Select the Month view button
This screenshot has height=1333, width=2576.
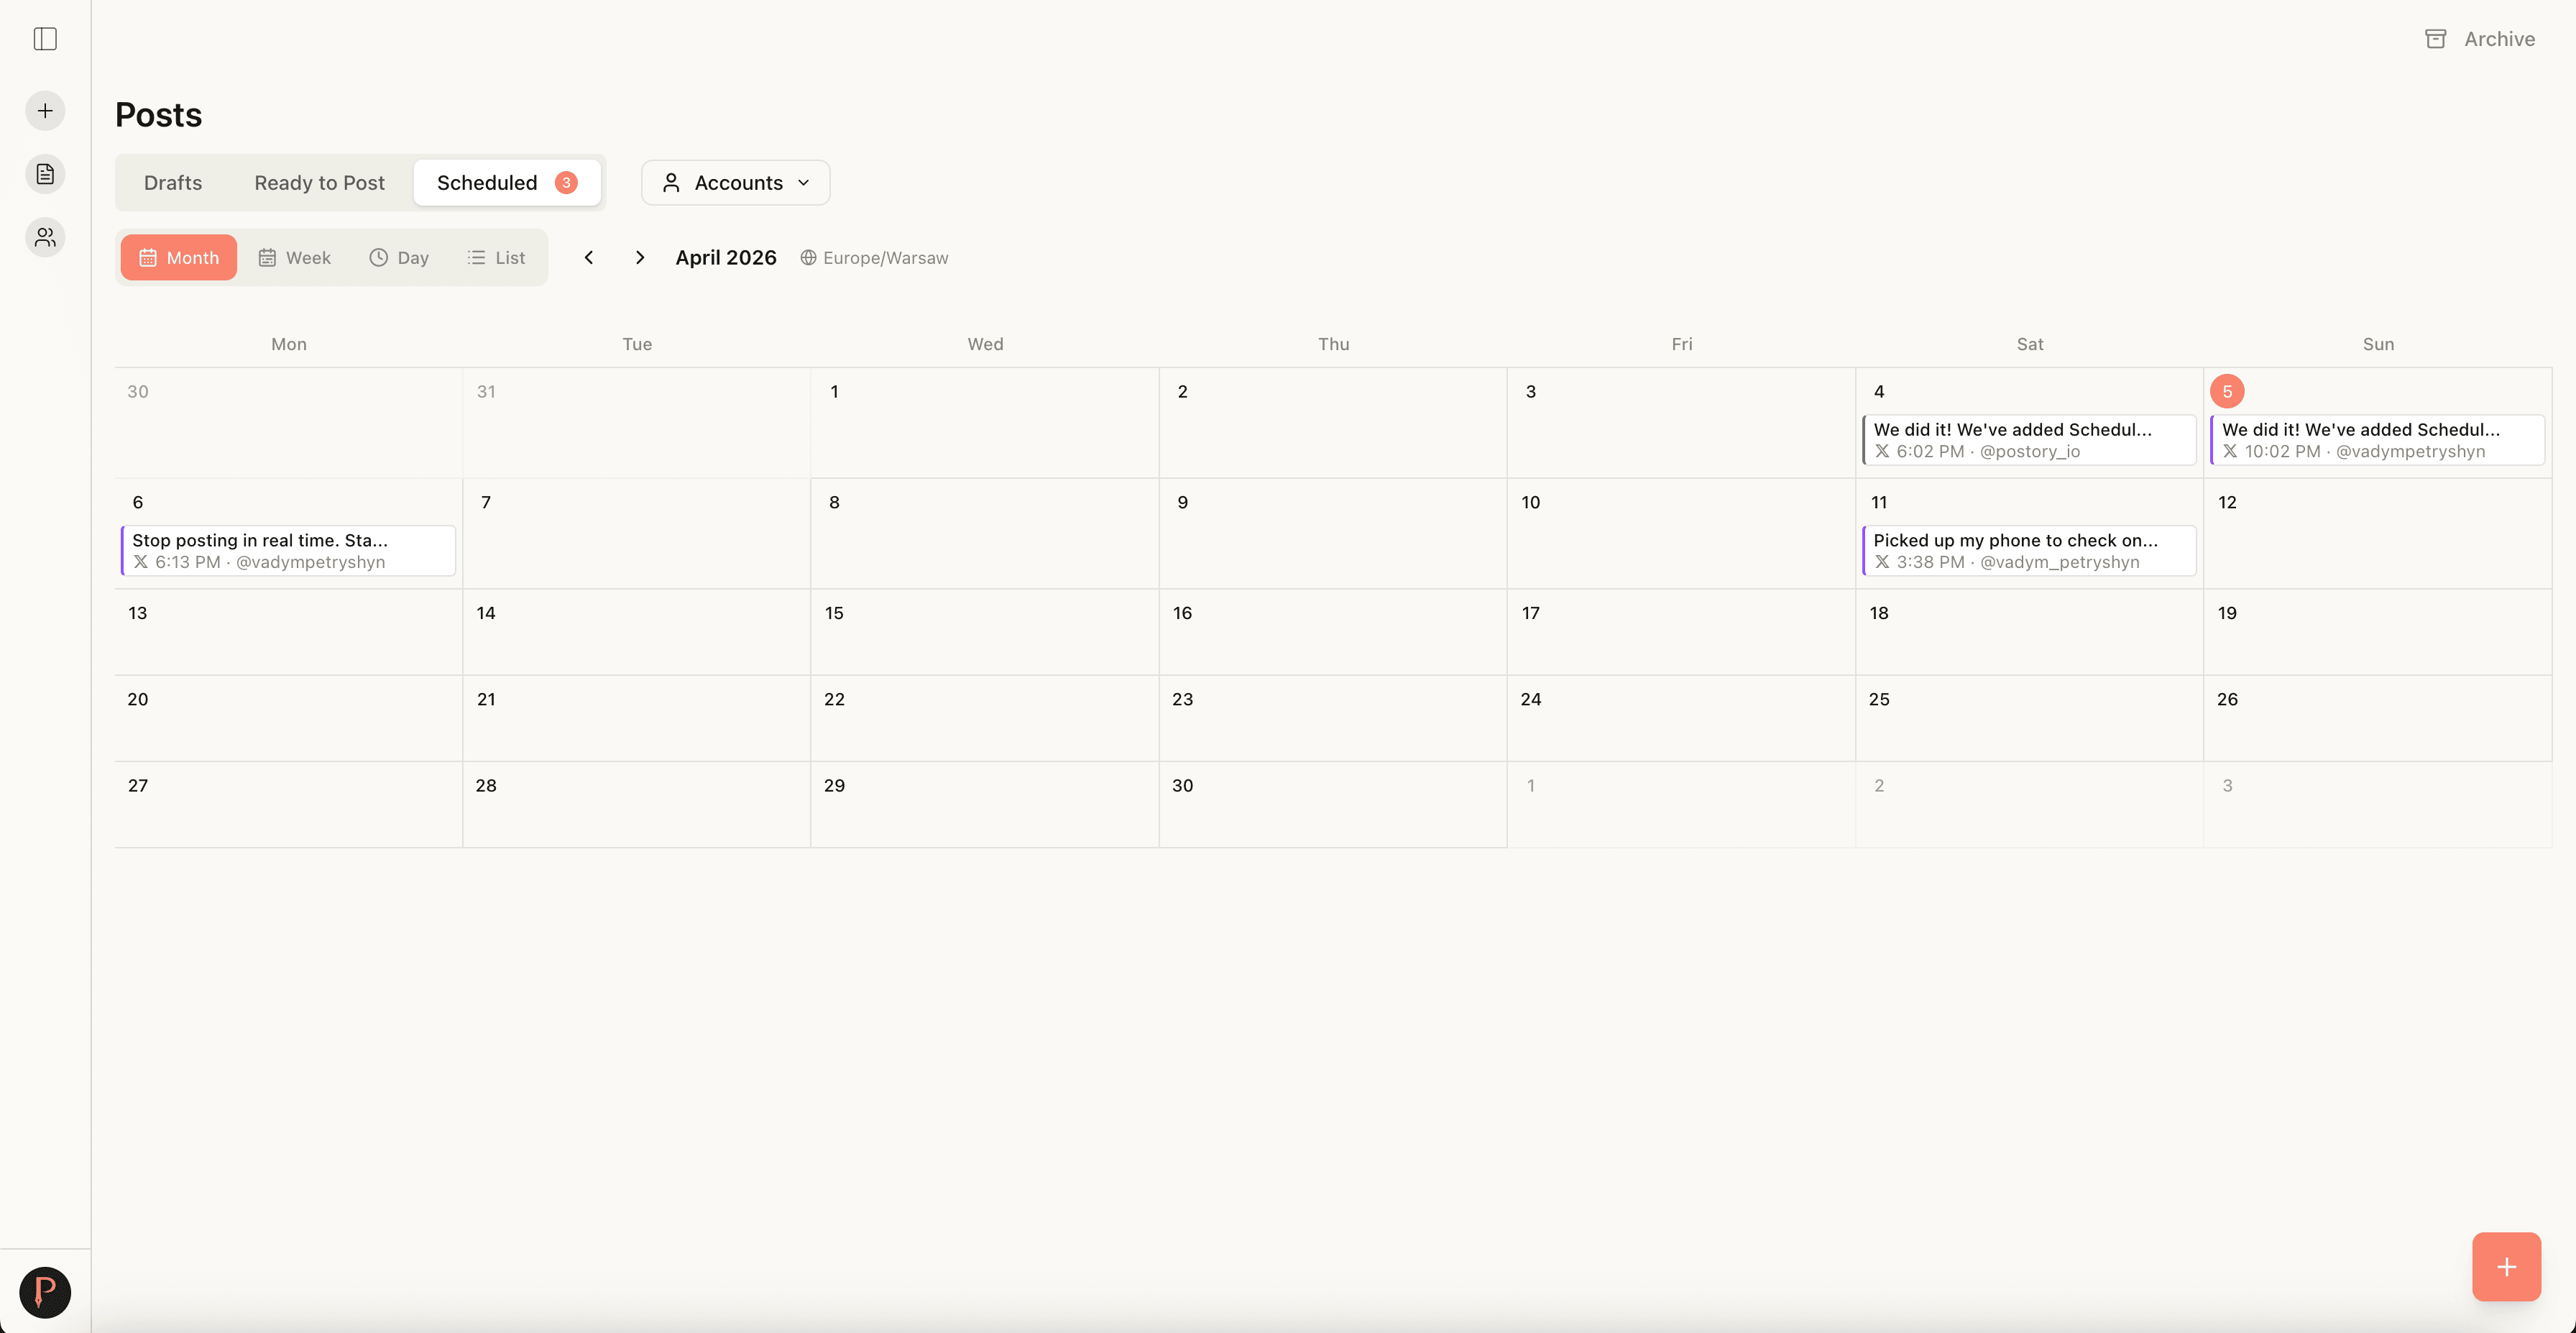pyautogui.click(x=178, y=257)
